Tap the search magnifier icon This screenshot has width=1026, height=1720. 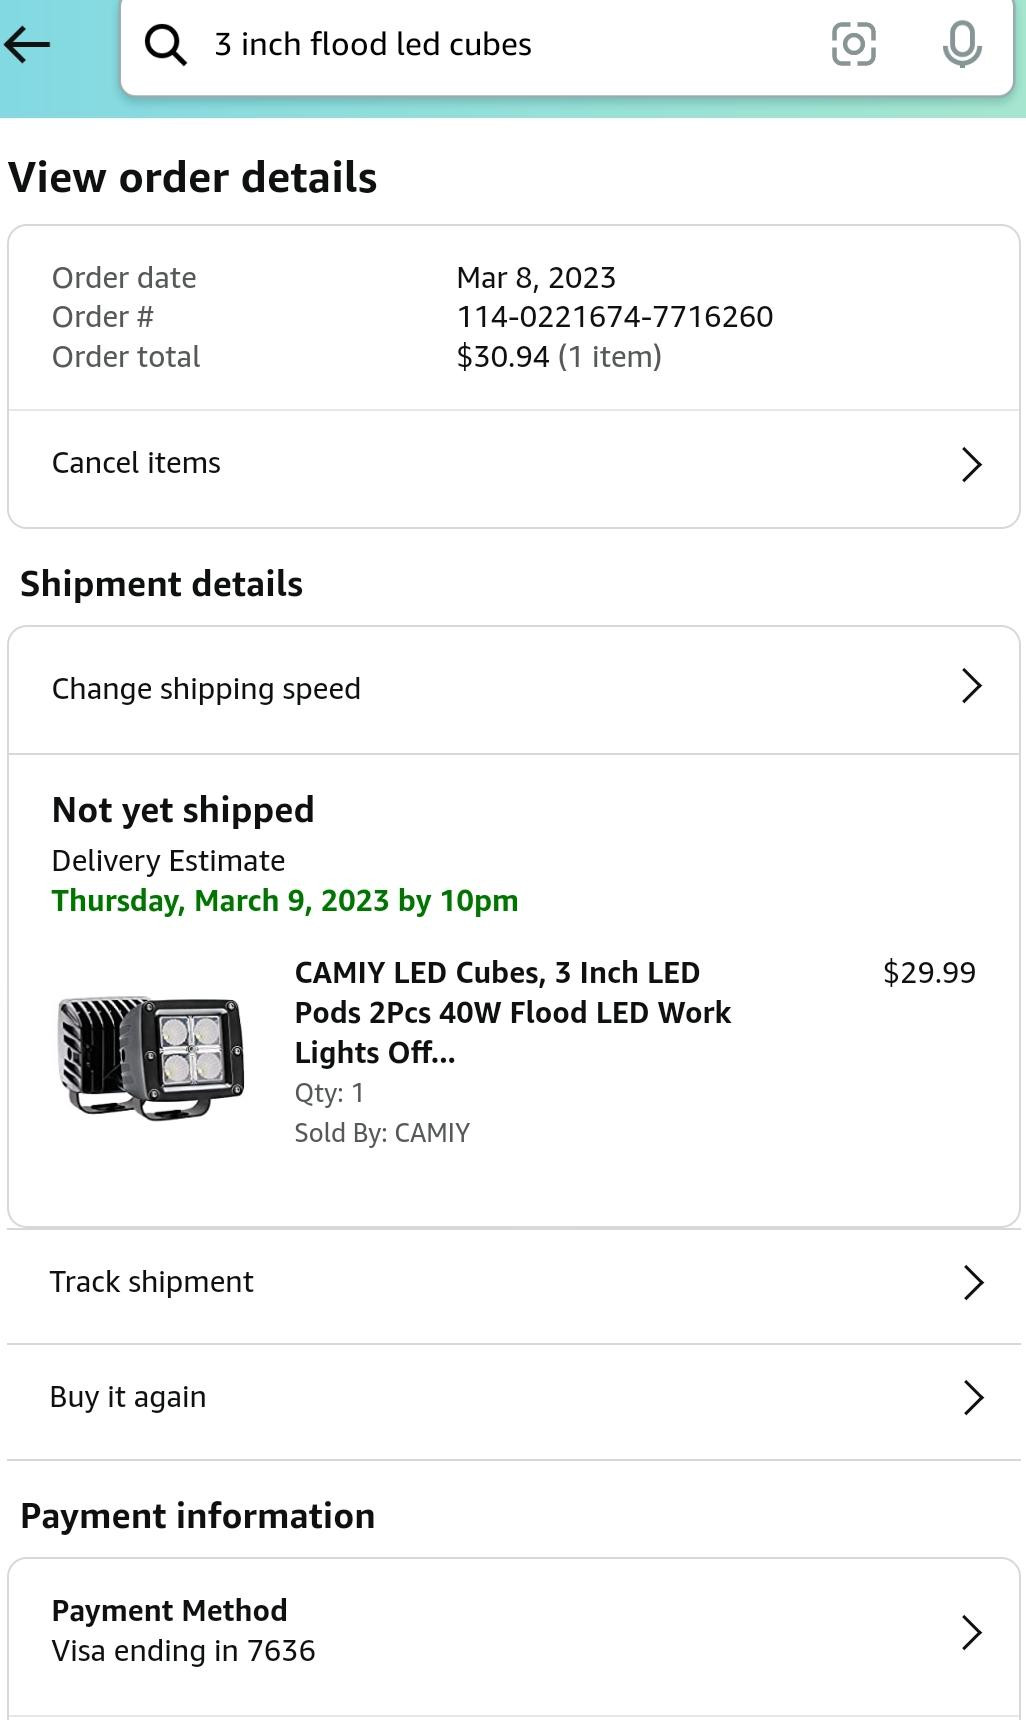165,45
